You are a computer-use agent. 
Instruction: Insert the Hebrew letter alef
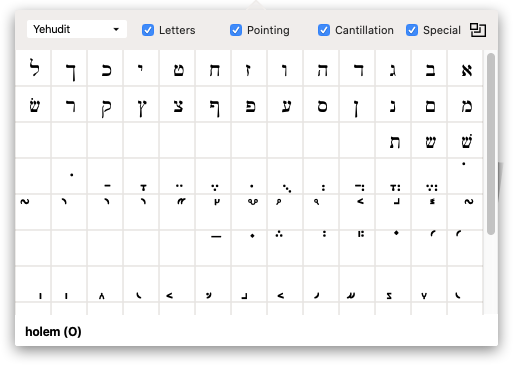tap(466, 68)
